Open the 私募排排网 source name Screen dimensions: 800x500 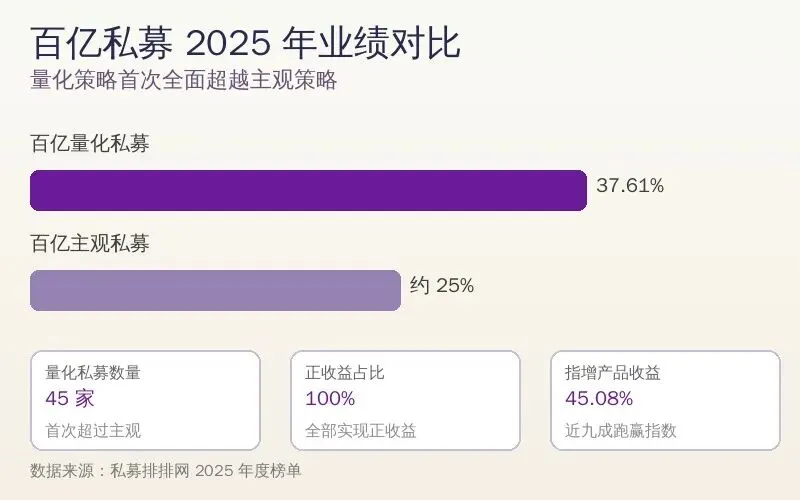coord(150,470)
